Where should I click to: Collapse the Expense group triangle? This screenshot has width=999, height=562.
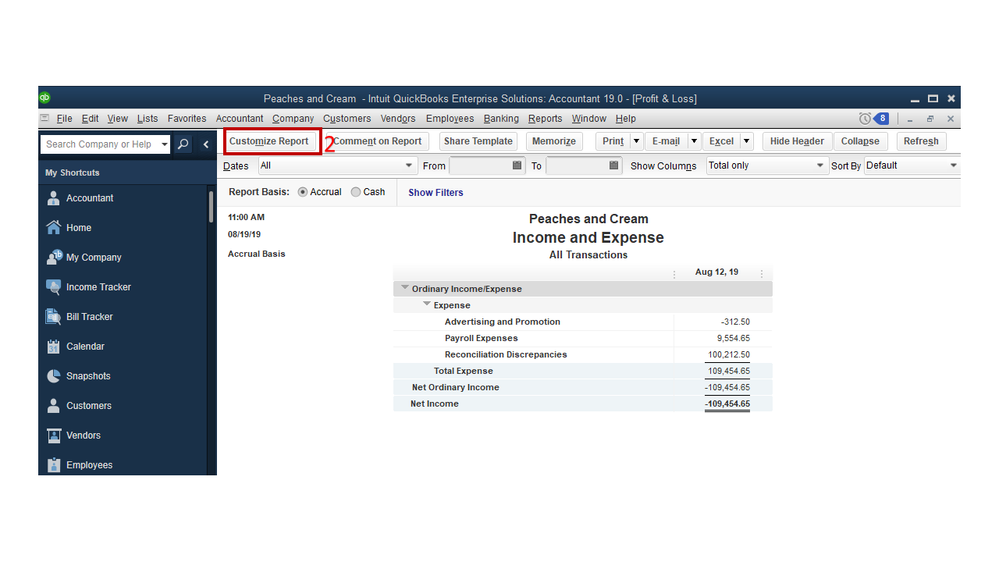click(427, 305)
